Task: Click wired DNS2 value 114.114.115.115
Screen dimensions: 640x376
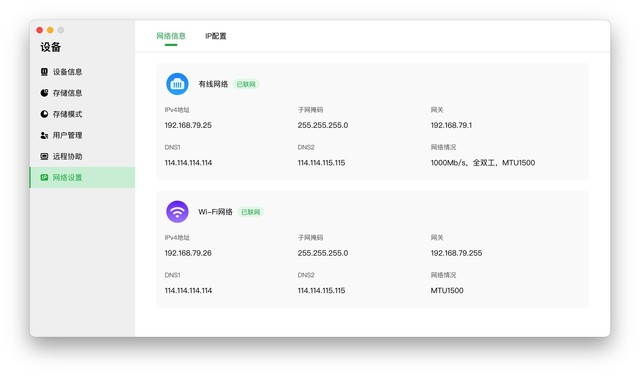Action: click(321, 163)
